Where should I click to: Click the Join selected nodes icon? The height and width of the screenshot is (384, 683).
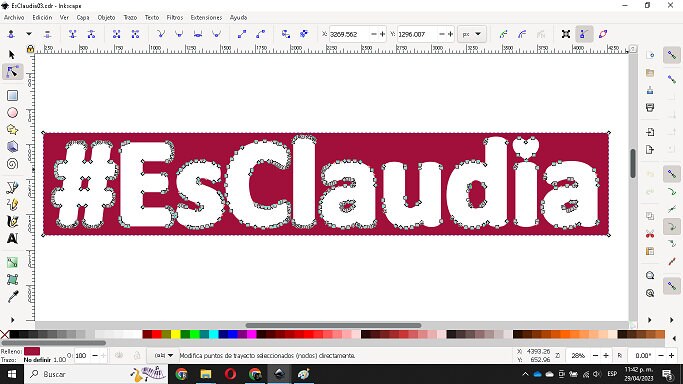click(x=72, y=34)
